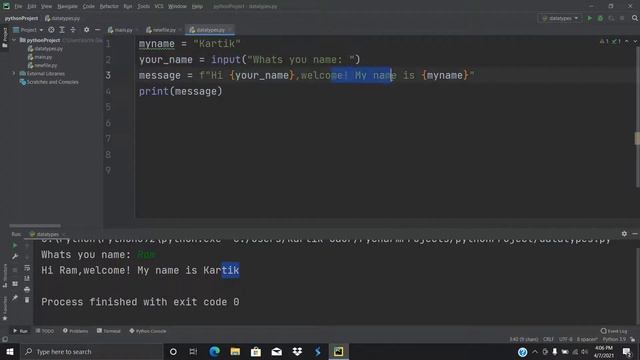Open the Refactor menu
Screen dimensions: 640x360
tap(109, 6)
